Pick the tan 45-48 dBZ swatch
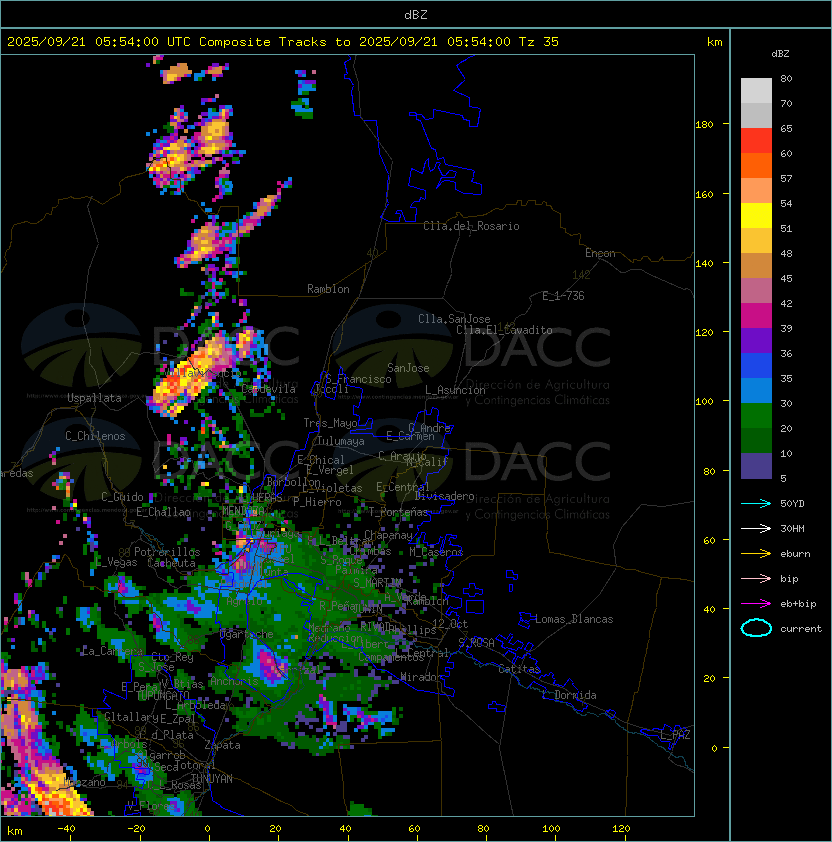Image resolution: width=832 pixels, height=842 pixels. tap(756, 266)
